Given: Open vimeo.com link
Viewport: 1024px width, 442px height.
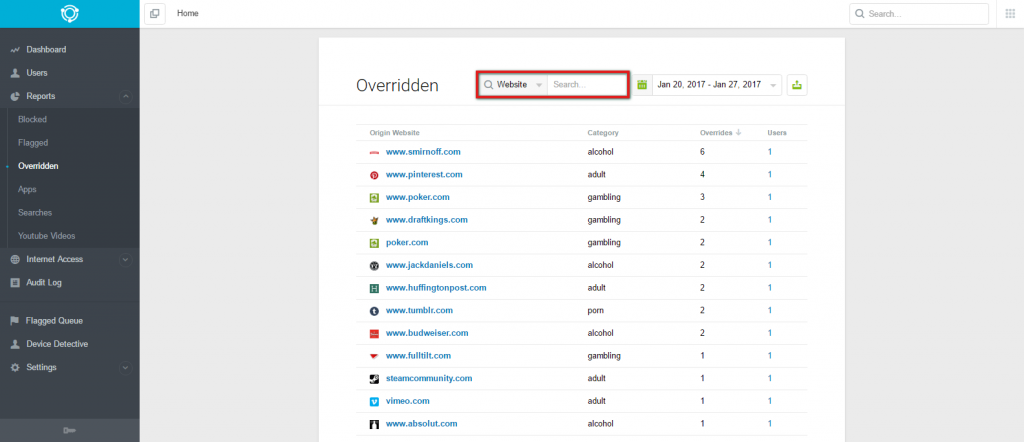Looking at the screenshot, I should tap(408, 401).
